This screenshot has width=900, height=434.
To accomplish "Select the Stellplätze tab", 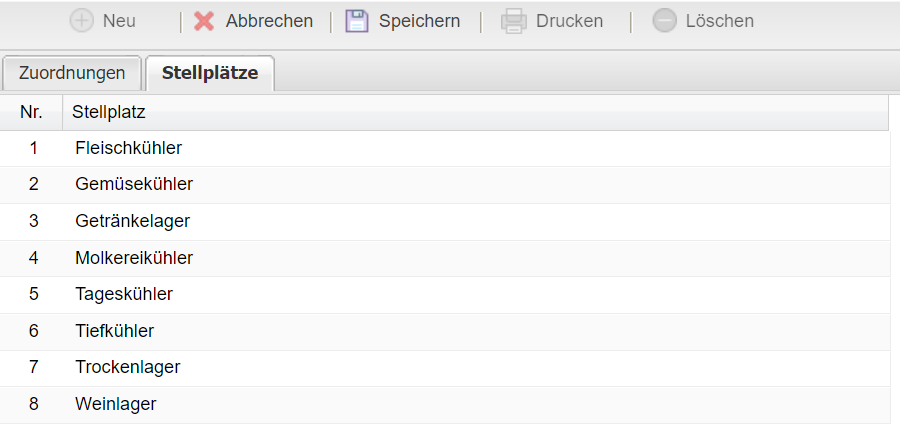I will tap(210, 73).
